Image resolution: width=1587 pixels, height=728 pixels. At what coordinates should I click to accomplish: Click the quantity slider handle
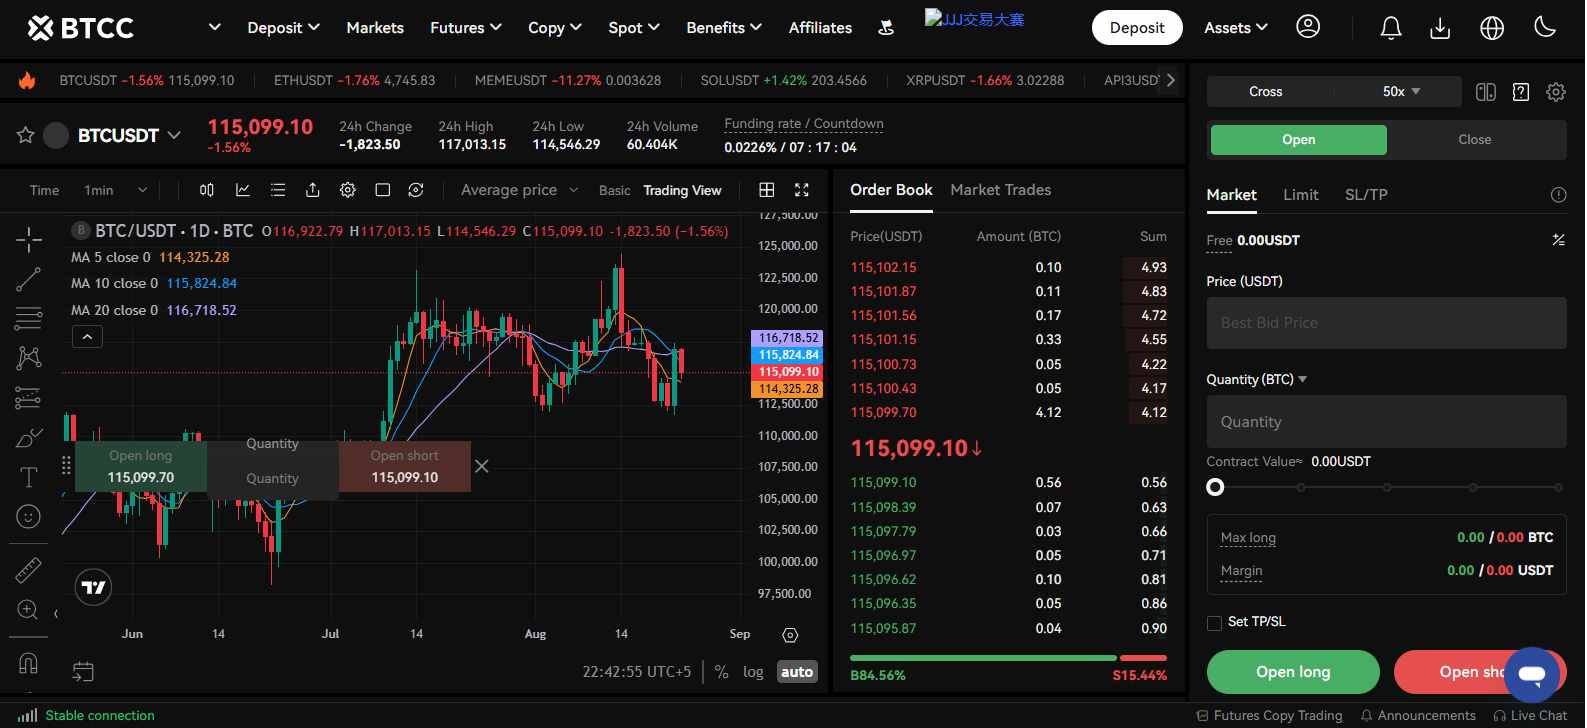coord(1215,487)
